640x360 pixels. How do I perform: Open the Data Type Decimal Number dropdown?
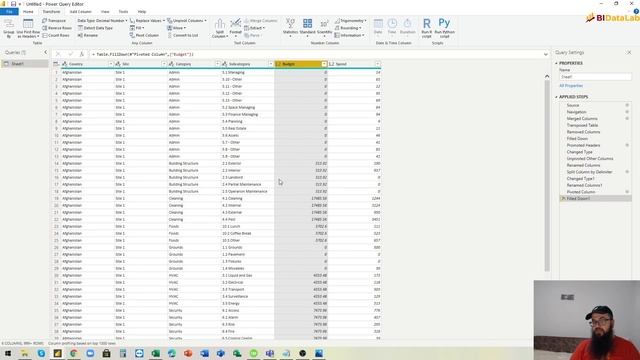[102, 20]
